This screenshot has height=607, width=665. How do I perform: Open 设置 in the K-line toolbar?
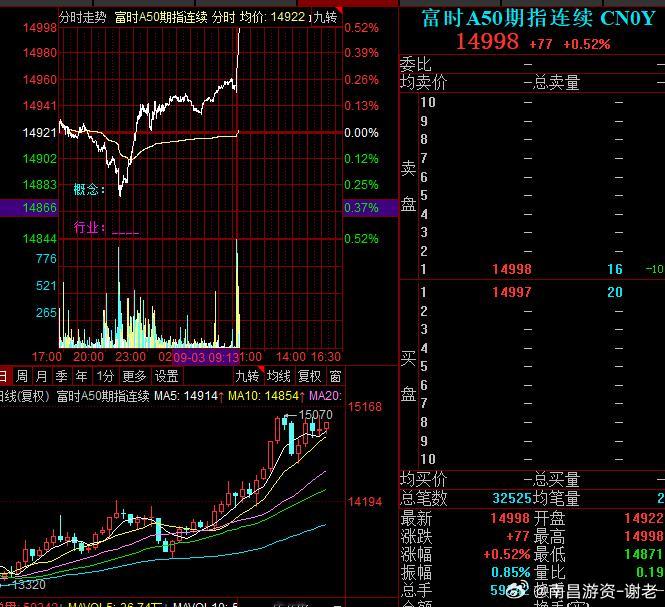coord(166,376)
